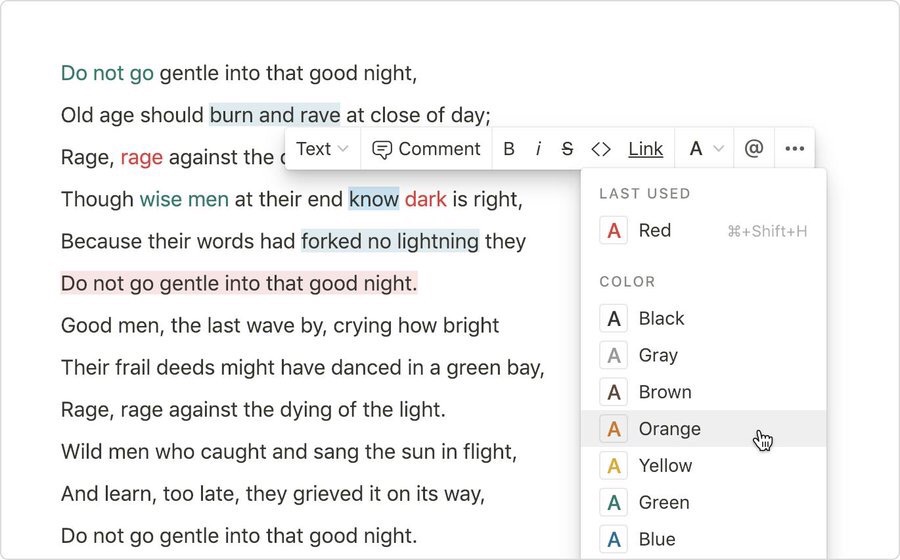The width and height of the screenshot is (900, 560).
Task: Click the gray A color swatch
Action: pos(614,355)
